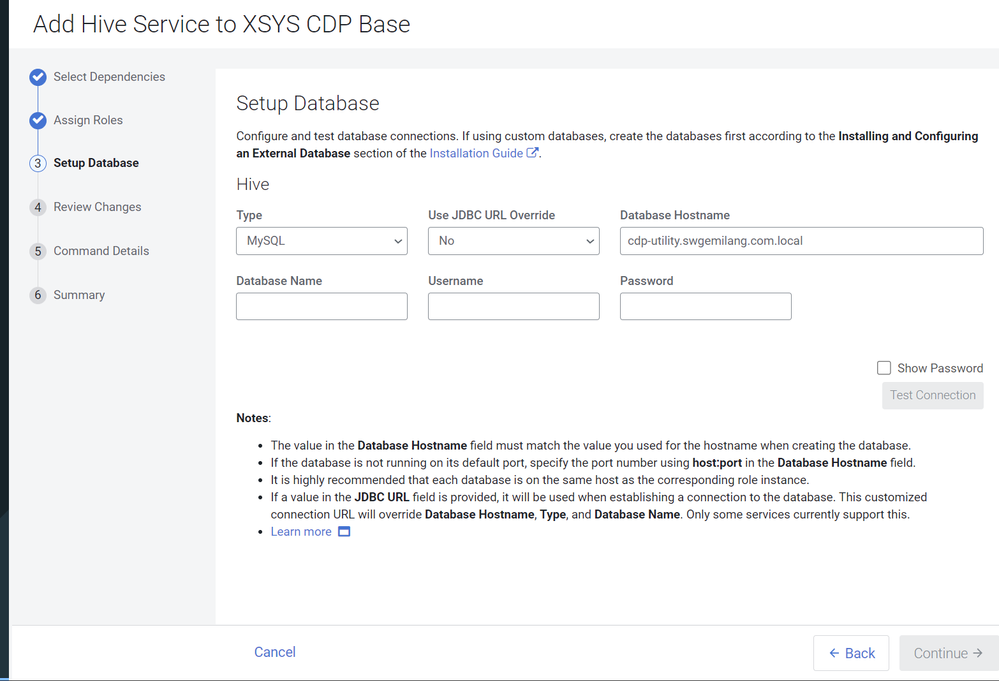Click the Assign Roles completed checkmark icon
Viewport: 999px width, 681px height.
tap(38, 120)
